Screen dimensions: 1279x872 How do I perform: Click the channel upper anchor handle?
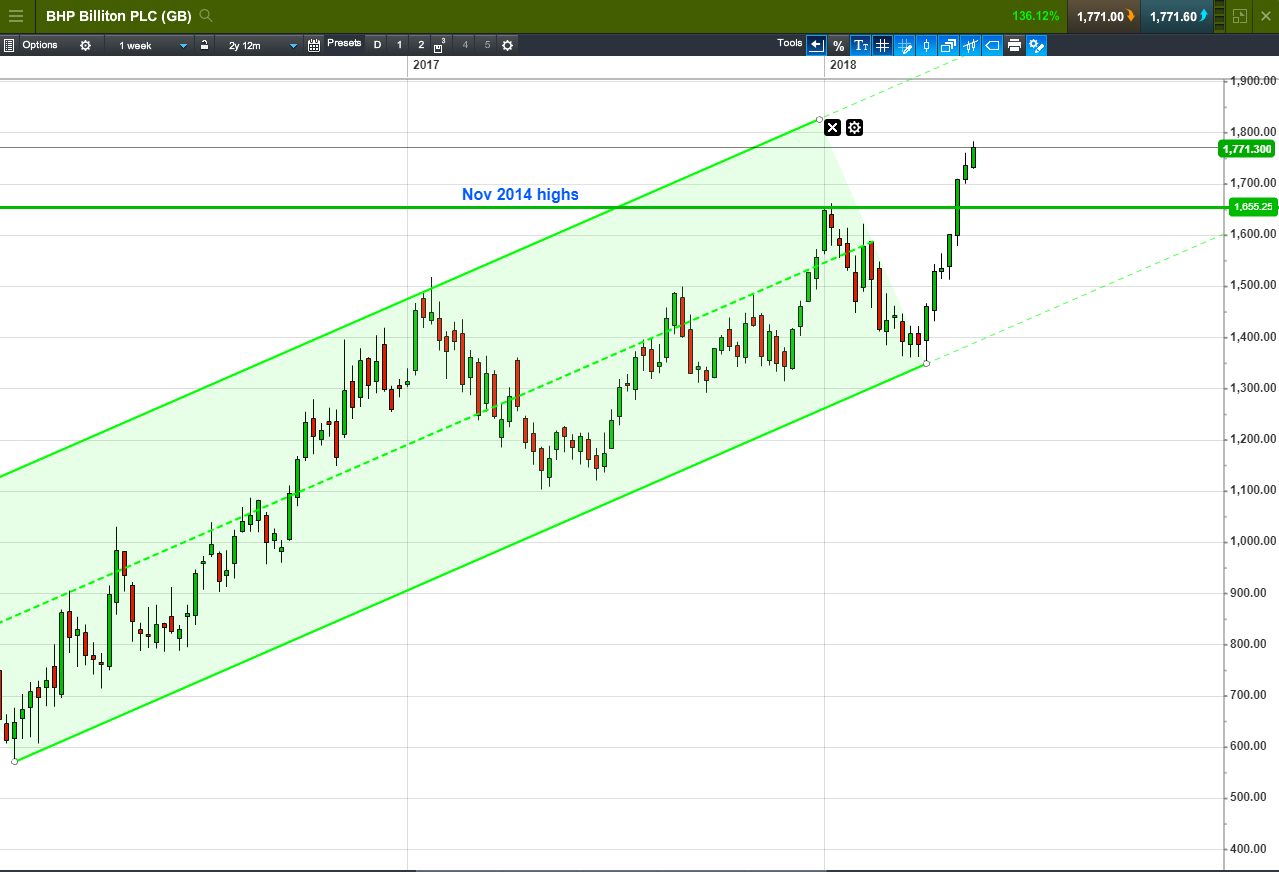coord(820,119)
